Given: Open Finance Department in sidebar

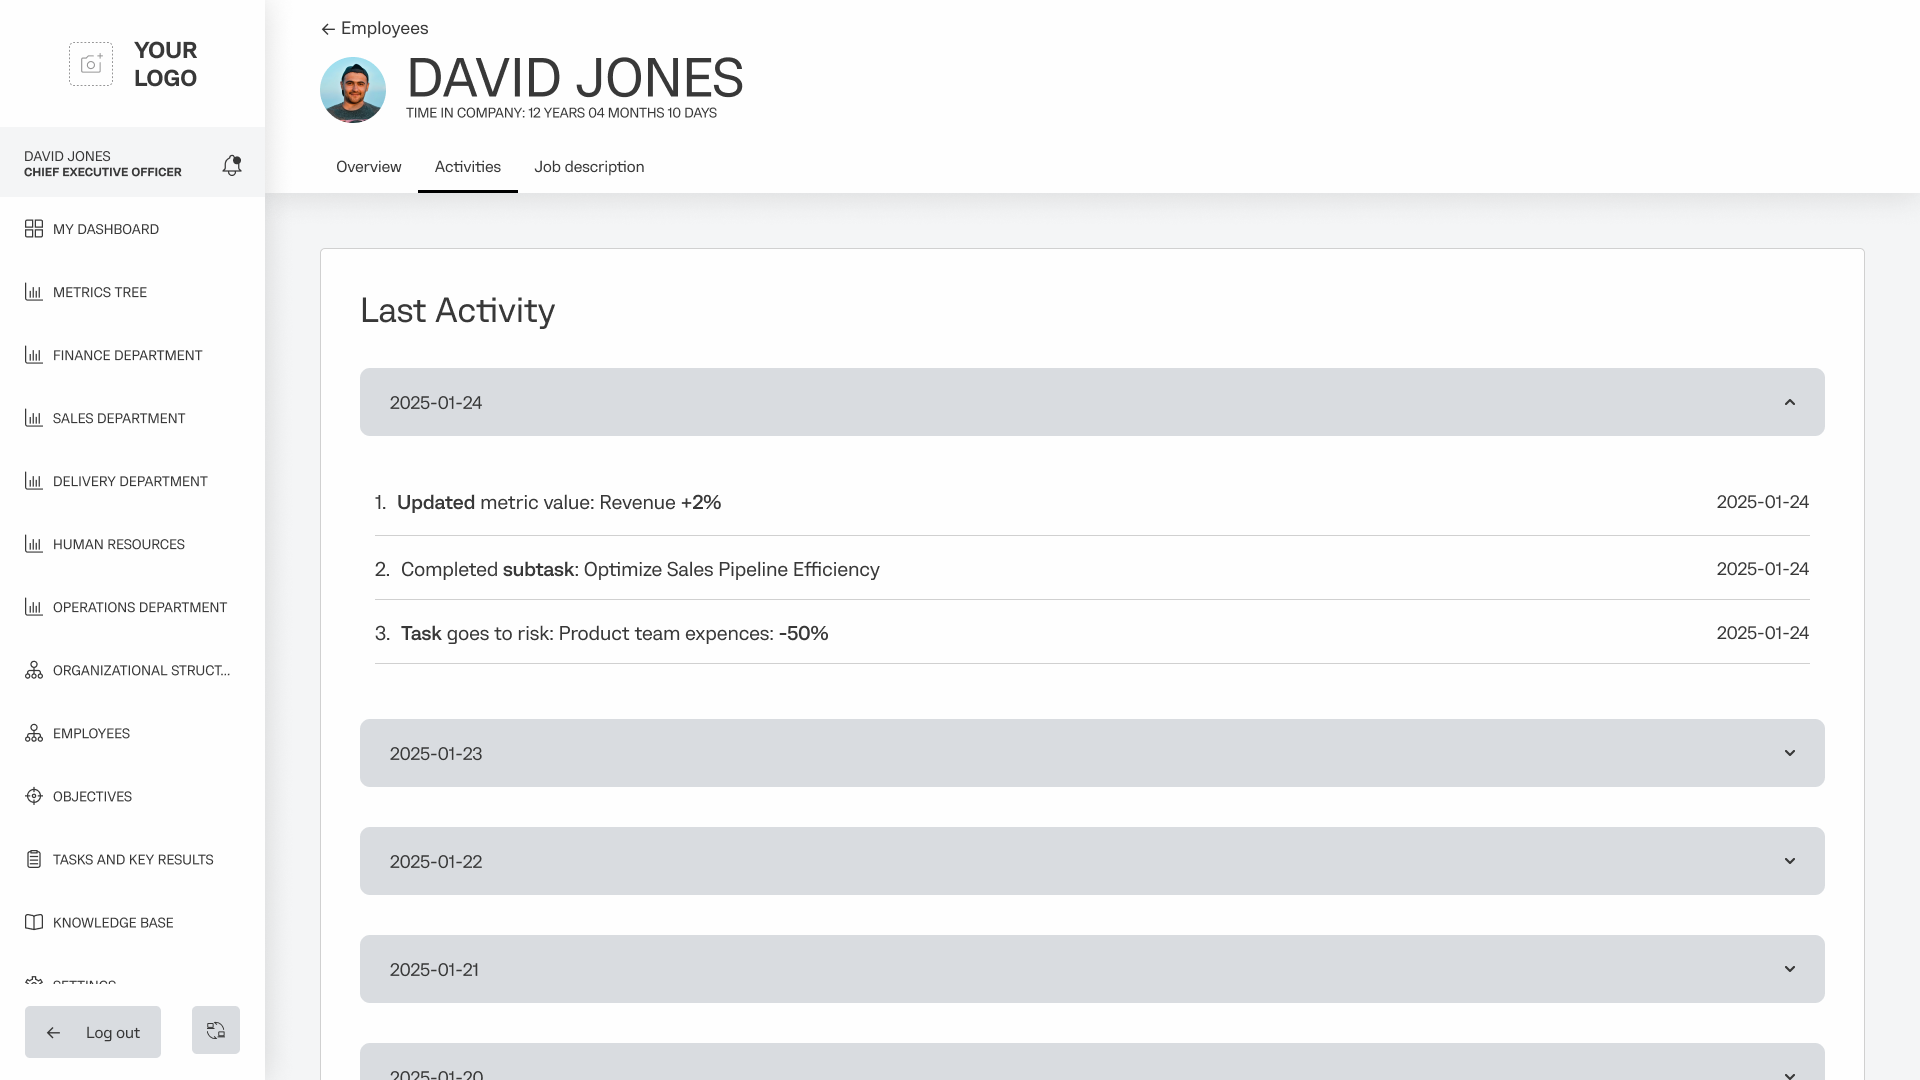Looking at the screenshot, I should click(x=127, y=355).
